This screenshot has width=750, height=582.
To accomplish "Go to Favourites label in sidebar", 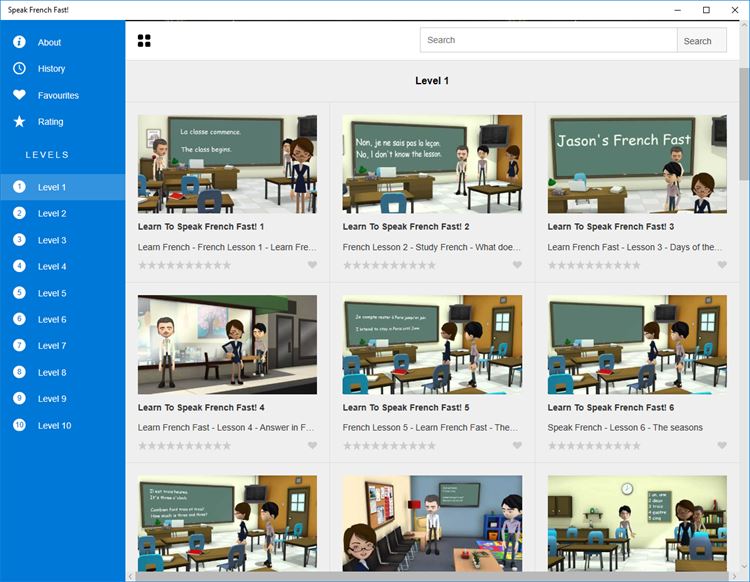I will [58, 95].
